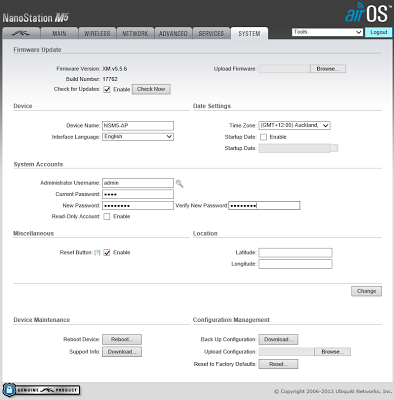Select the SYSTEM tab
The width and height of the screenshot is (394, 400).
point(249,33)
